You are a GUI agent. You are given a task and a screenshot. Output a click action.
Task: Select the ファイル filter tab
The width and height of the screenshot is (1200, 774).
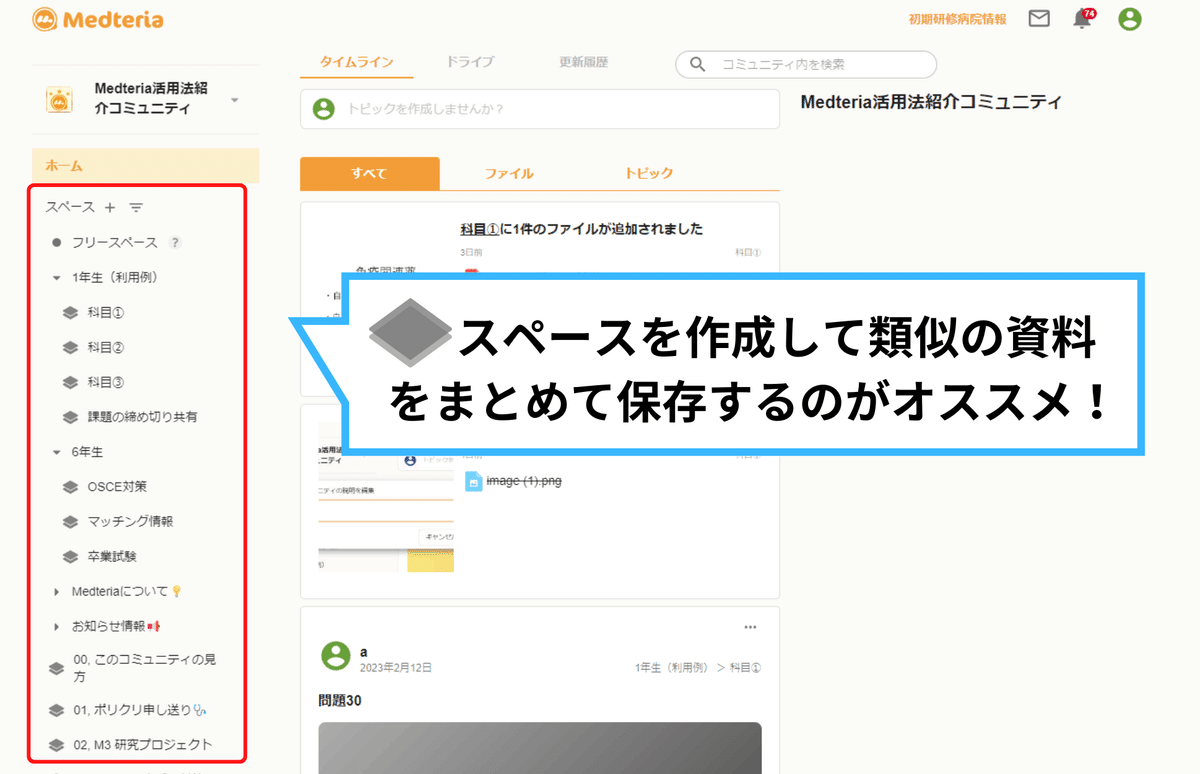[509, 173]
